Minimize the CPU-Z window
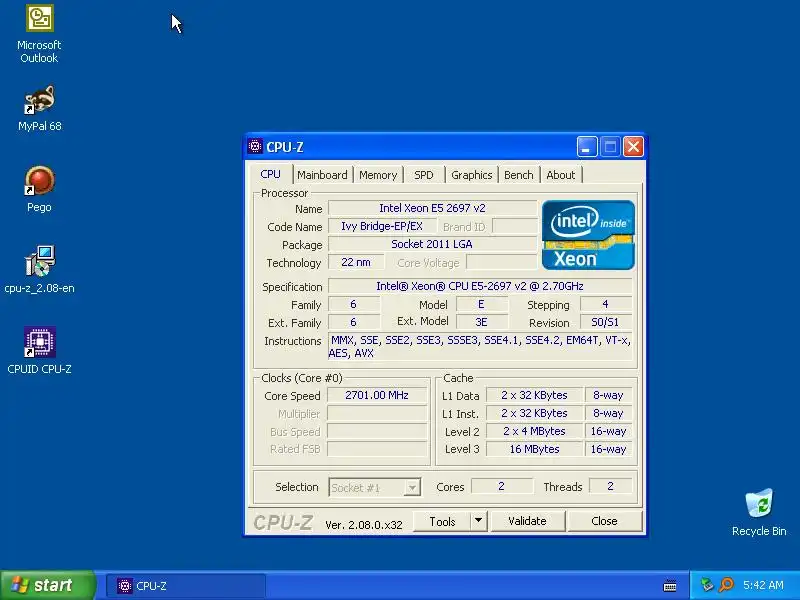The height and width of the screenshot is (600, 800). click(587, 147)
